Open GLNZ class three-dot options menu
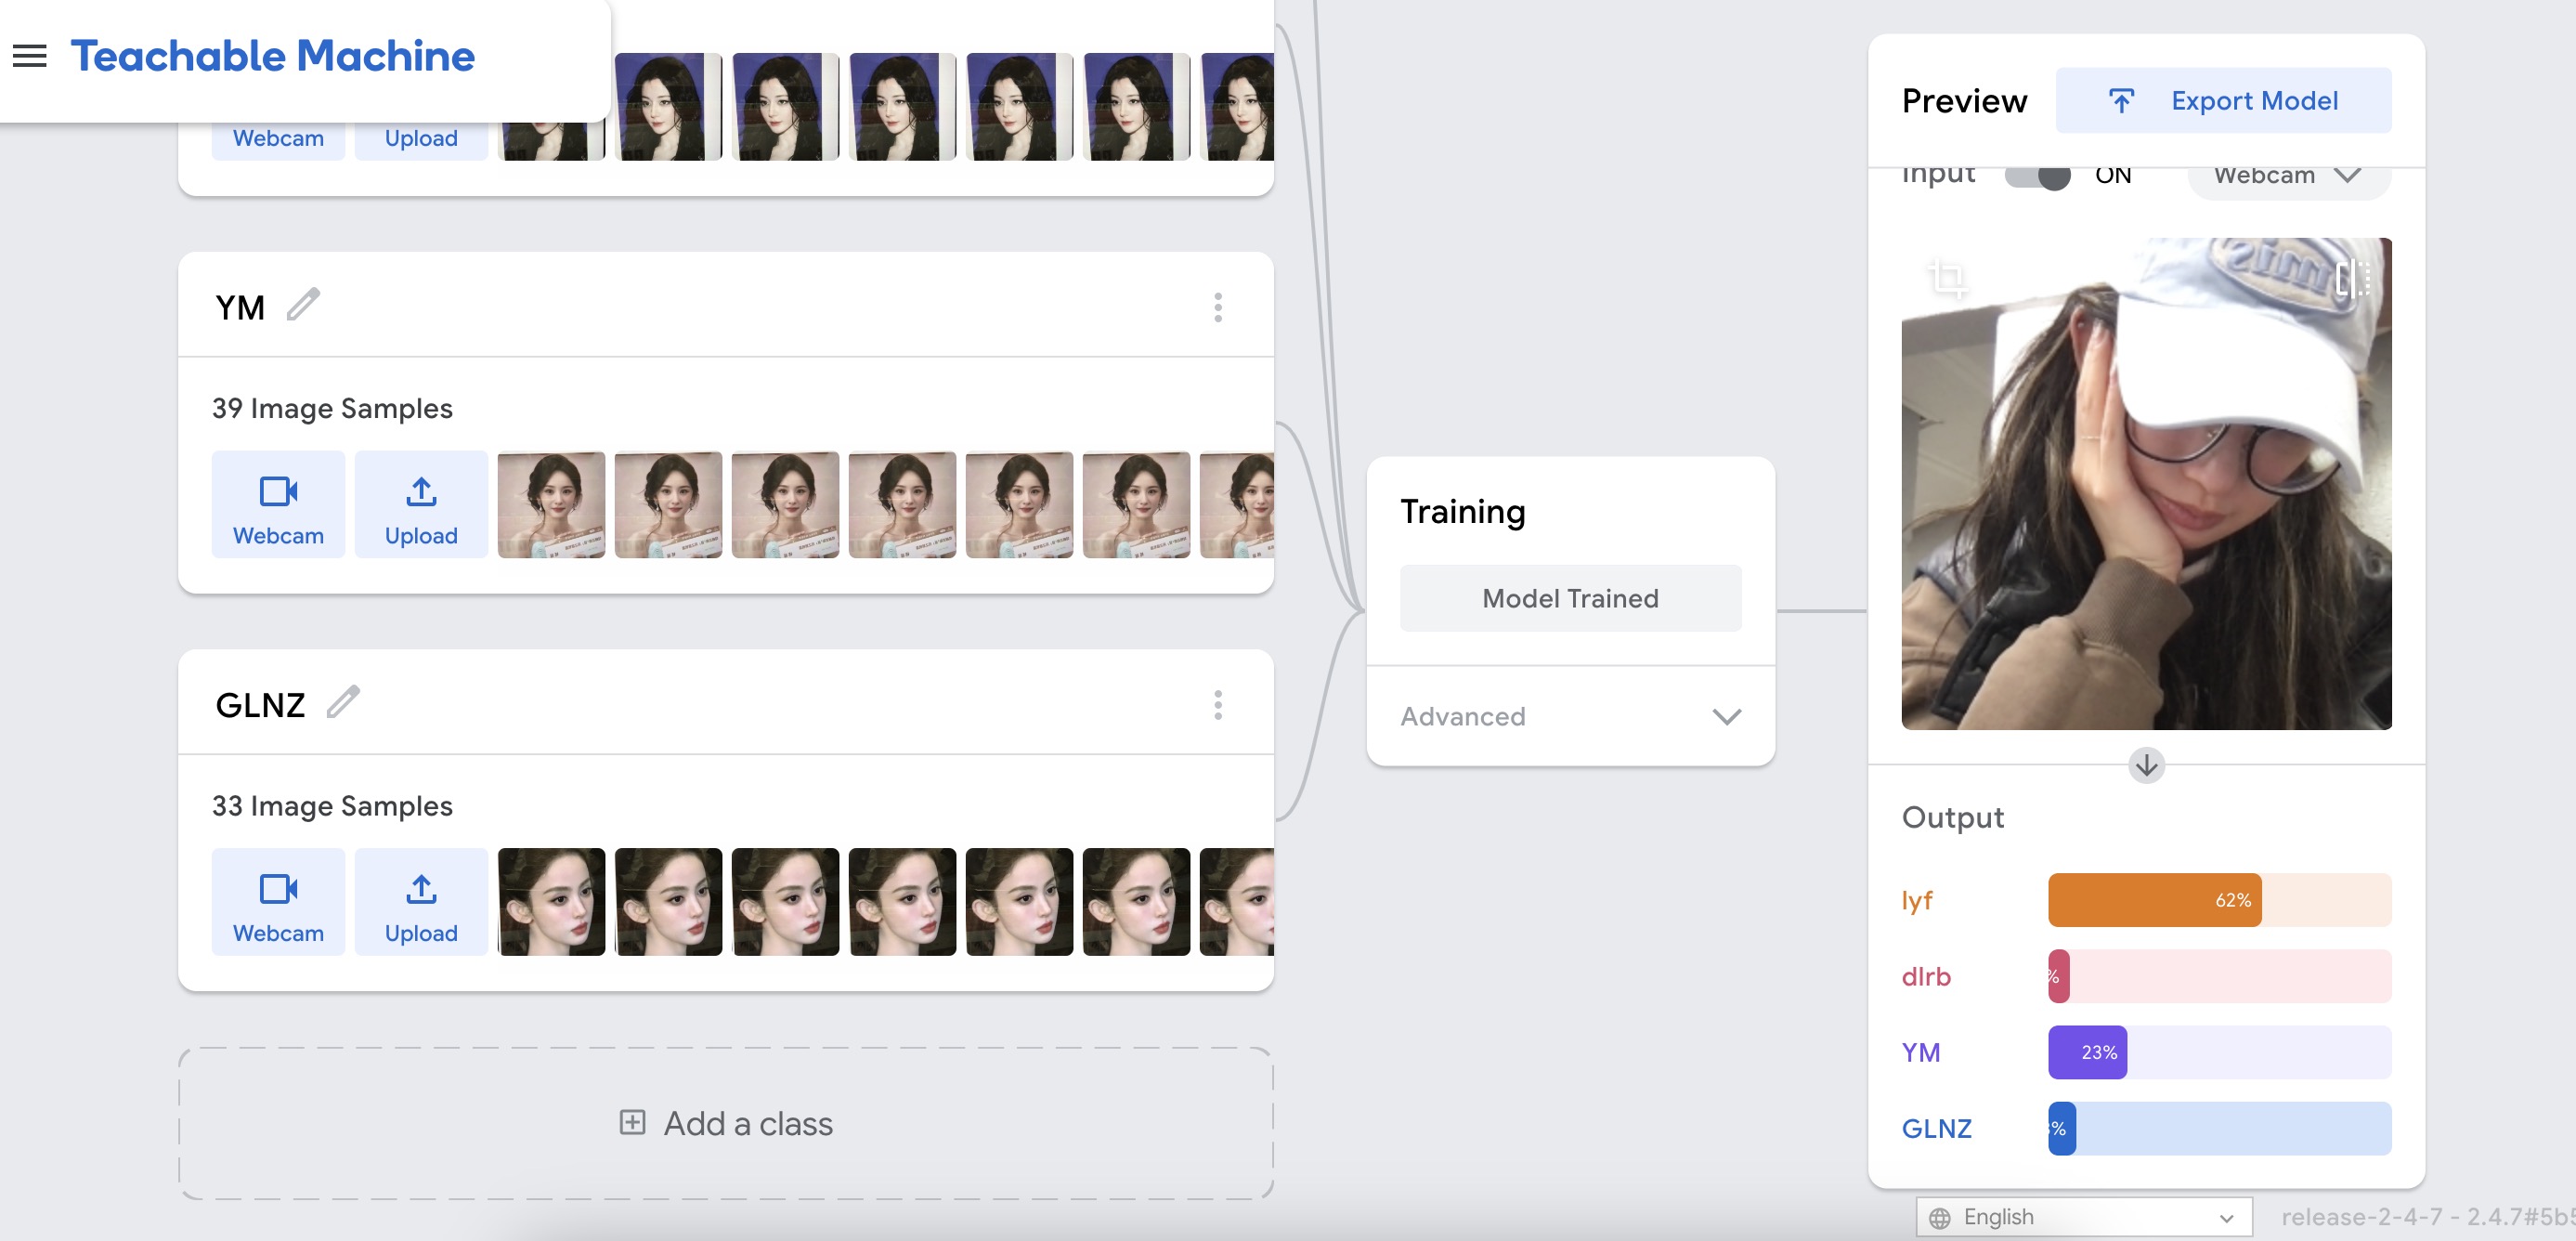2576x1241 pixels. coord(1217,705)
